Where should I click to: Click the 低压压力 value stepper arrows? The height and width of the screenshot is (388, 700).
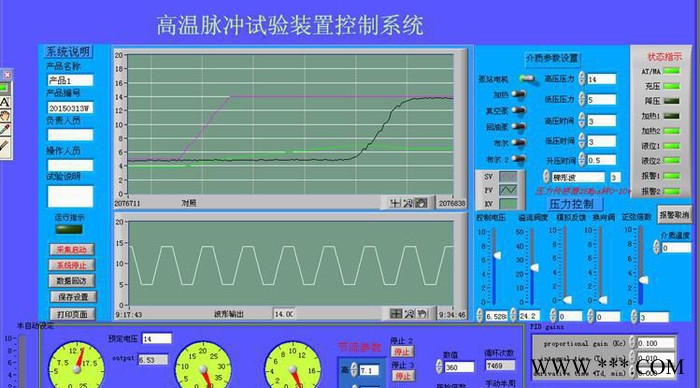point(582,99)
